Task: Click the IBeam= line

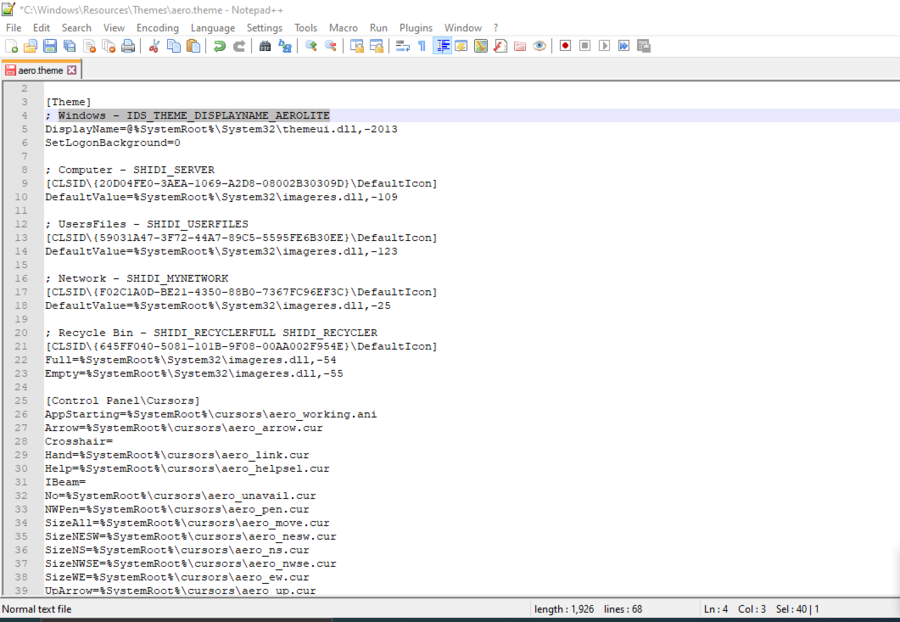Action: pyautogui.click(x=65, y=482)
